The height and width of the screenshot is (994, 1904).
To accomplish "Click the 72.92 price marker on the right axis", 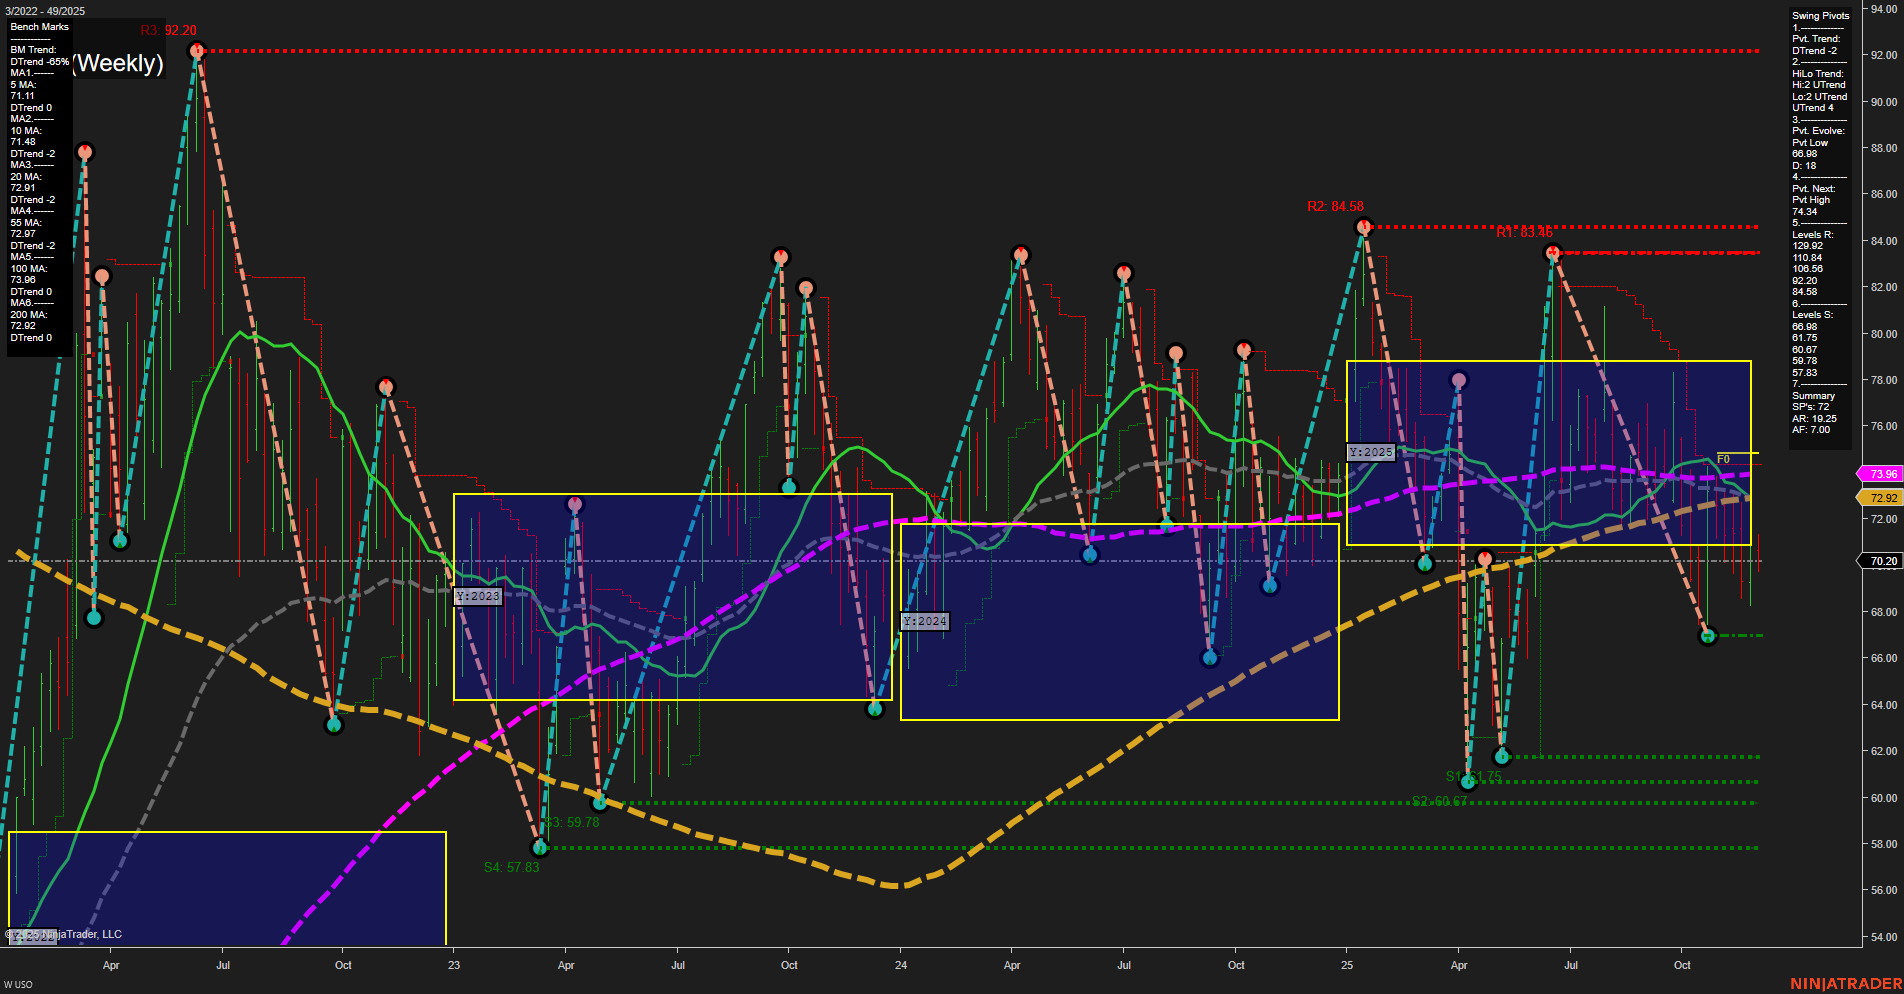I will pyautogui.click(x=1879, y=497).
